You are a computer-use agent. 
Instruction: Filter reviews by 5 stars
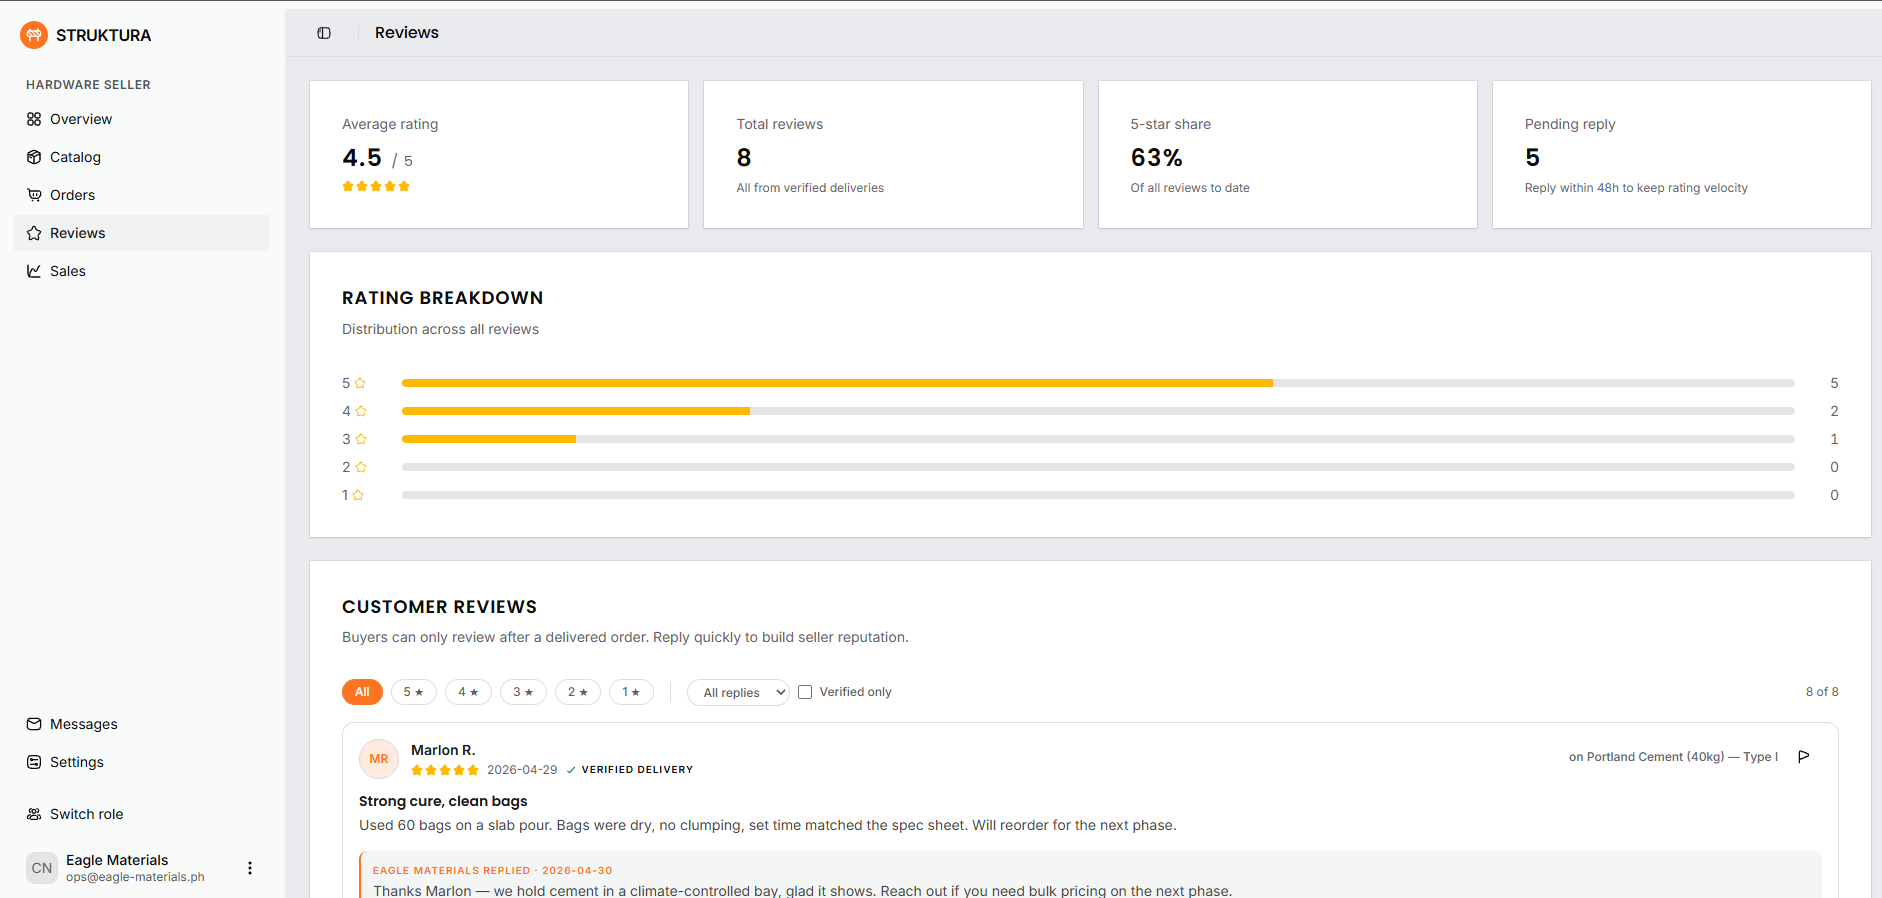click(413, 692)
